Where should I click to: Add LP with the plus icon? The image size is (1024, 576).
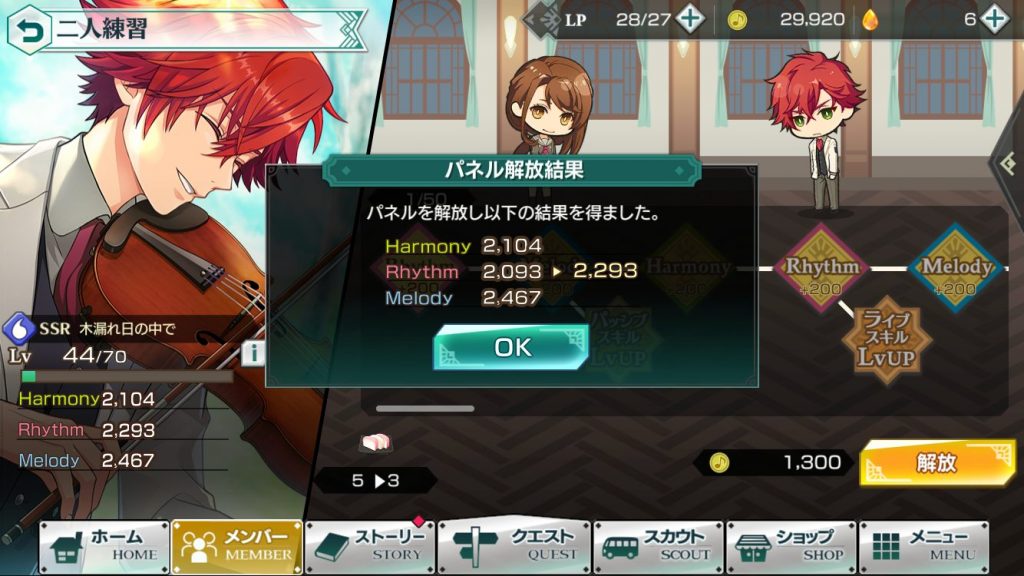point(690,19)
